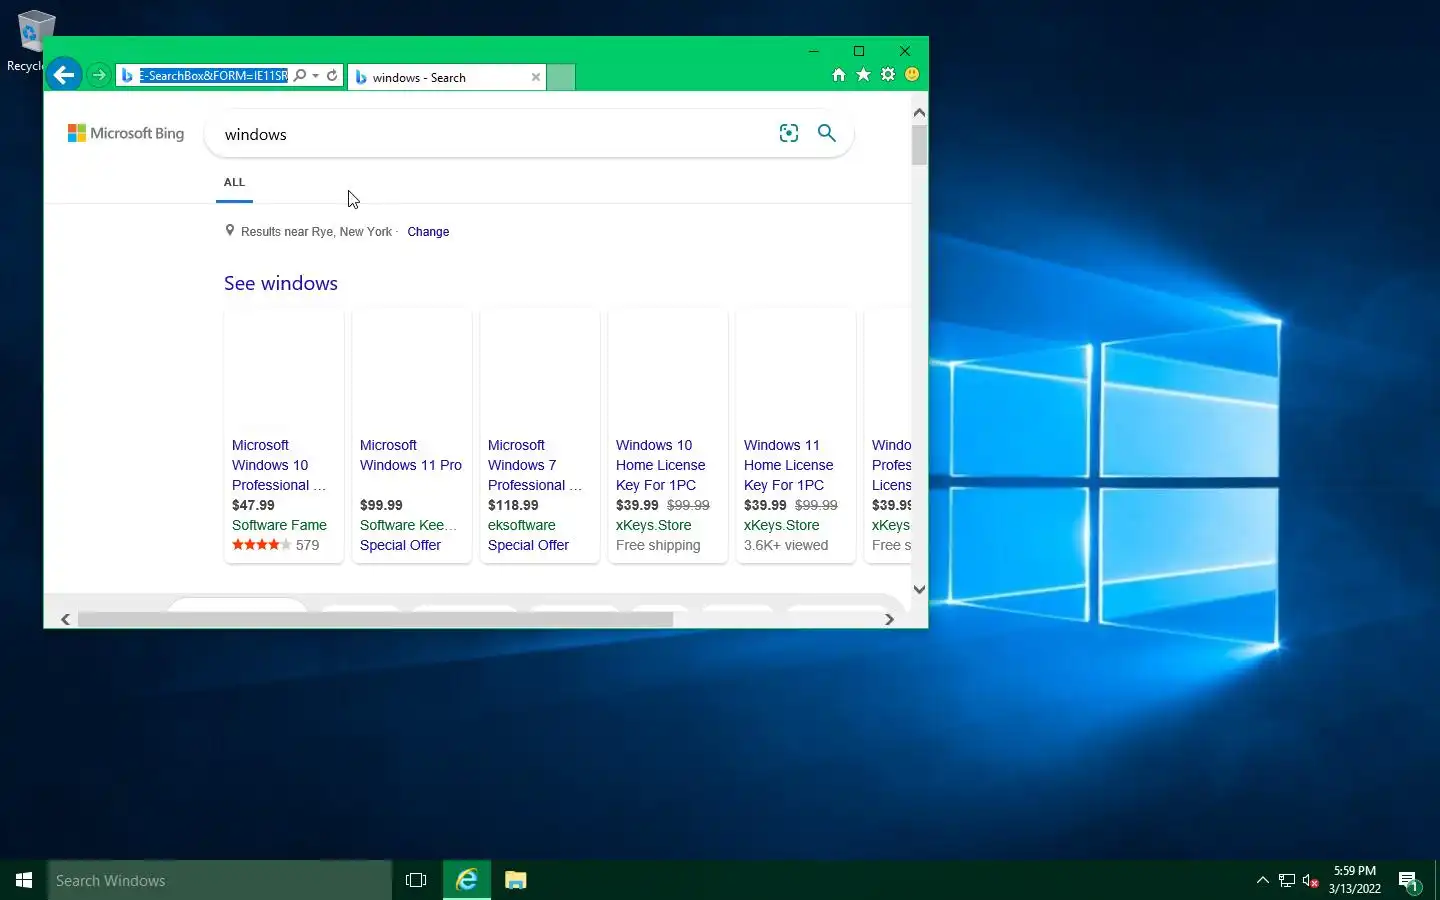Click the browser Forward arrow button
1440x900 pixels.
click(x=99, y=76)
